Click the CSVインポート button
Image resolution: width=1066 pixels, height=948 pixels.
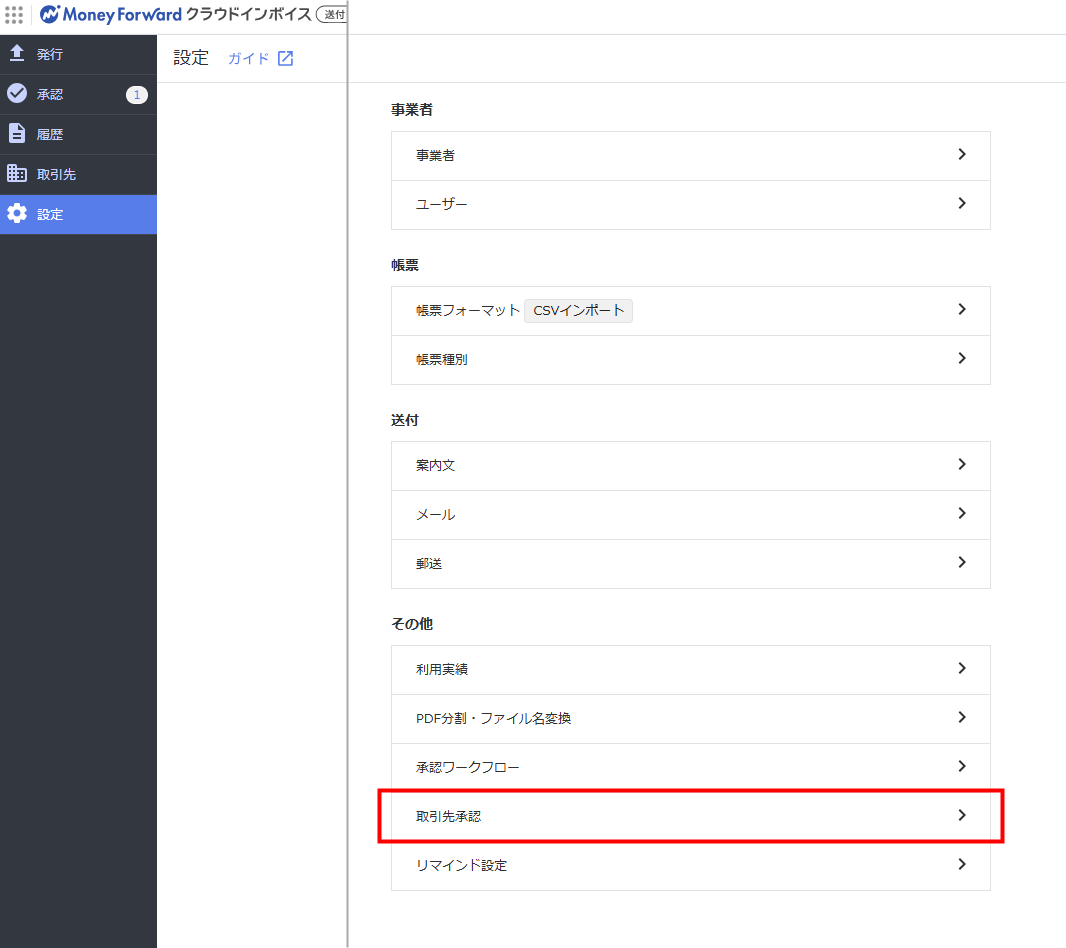pyautogui.click(x=579, y=310)
